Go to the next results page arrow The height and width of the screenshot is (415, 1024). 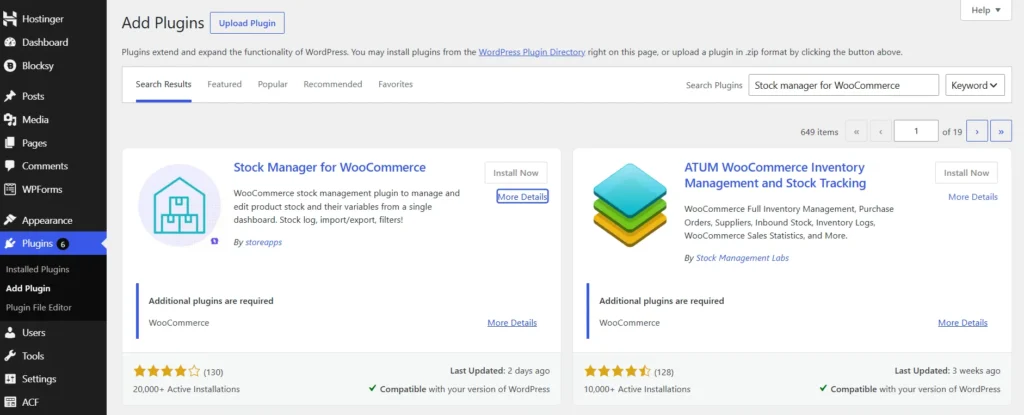click(x=977, y=131)
